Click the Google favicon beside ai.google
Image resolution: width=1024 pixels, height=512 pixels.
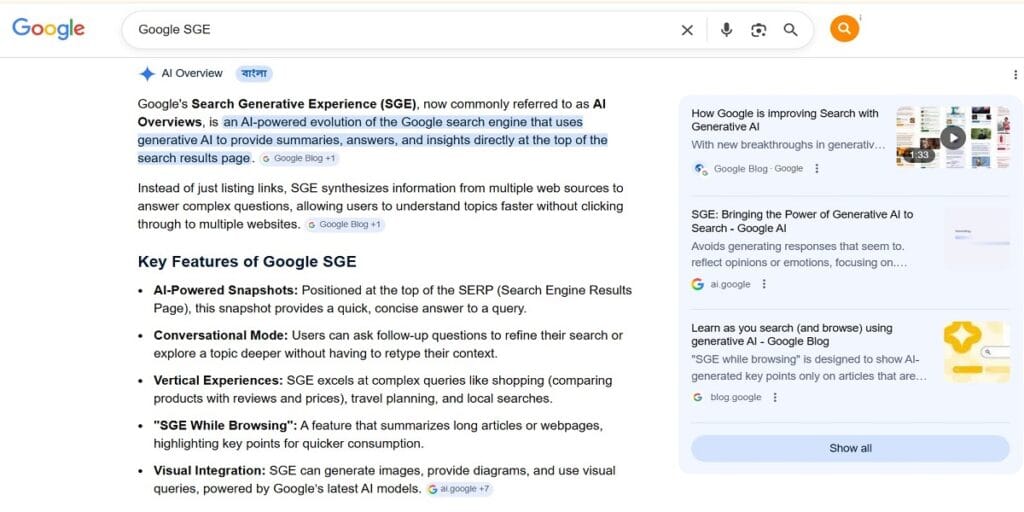pos(698,284)
